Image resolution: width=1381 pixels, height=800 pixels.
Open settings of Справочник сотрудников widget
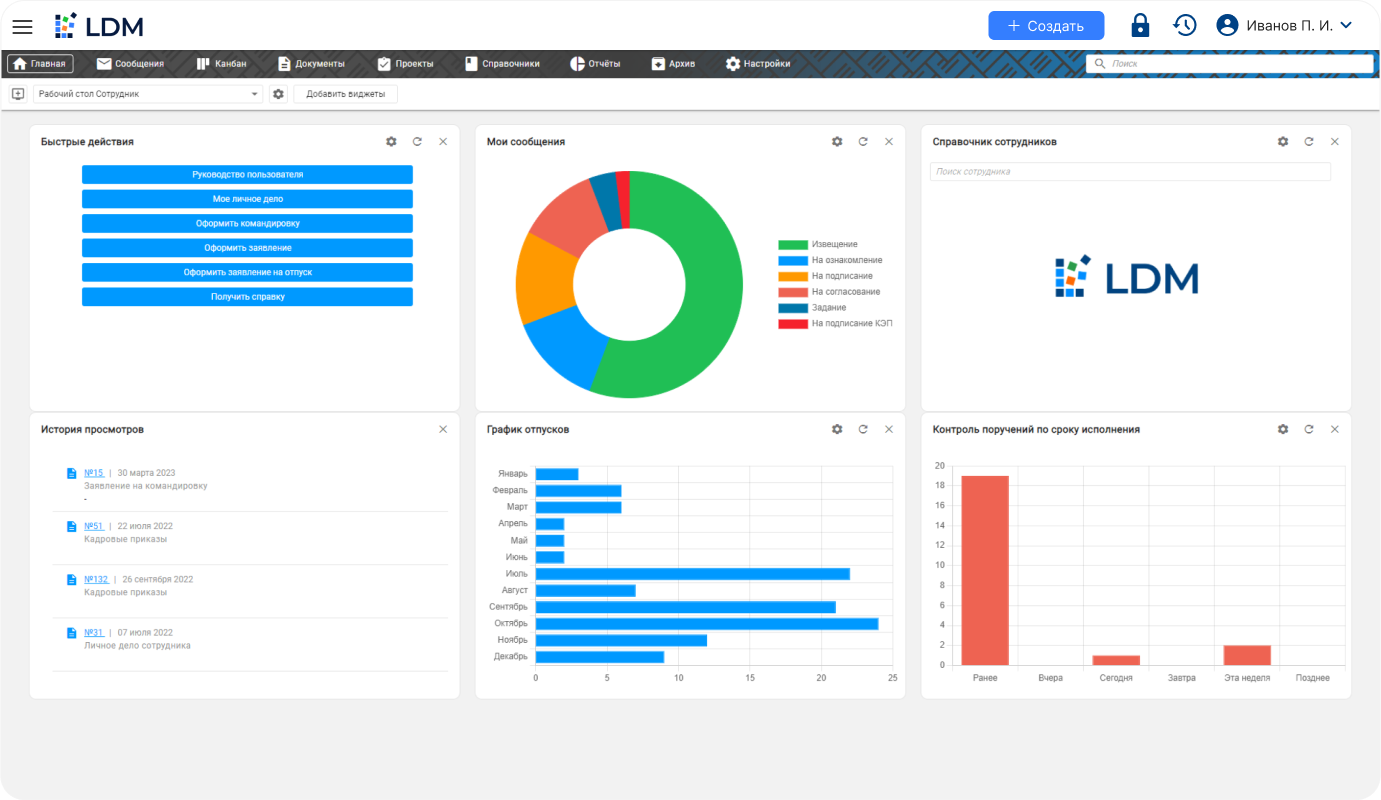1283,142
